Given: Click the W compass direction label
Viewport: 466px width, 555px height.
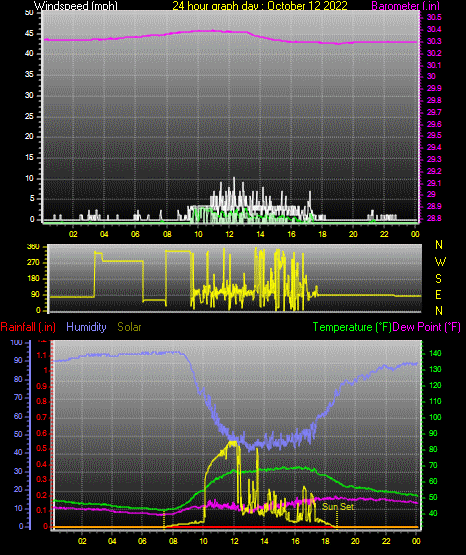Looking at the screenshot, I should click(440, 262).
